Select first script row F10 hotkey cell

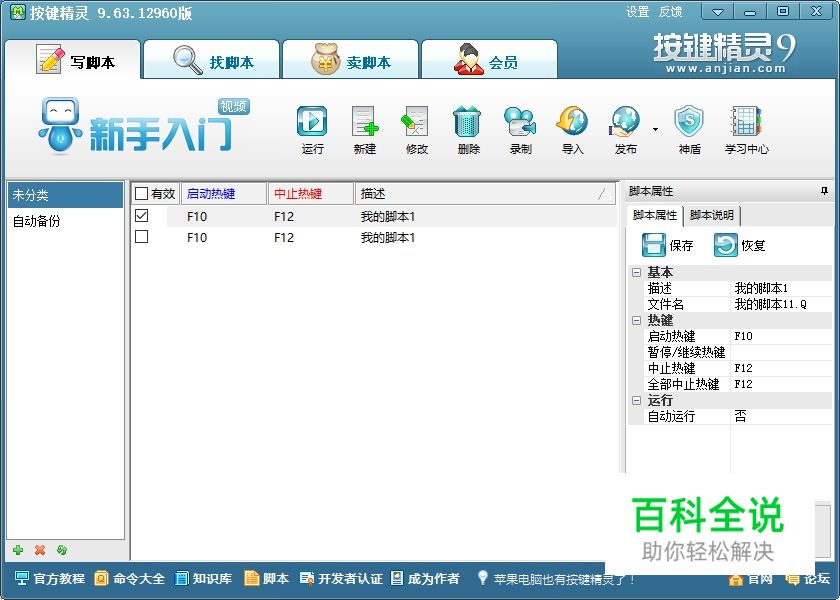coord(197,216)
